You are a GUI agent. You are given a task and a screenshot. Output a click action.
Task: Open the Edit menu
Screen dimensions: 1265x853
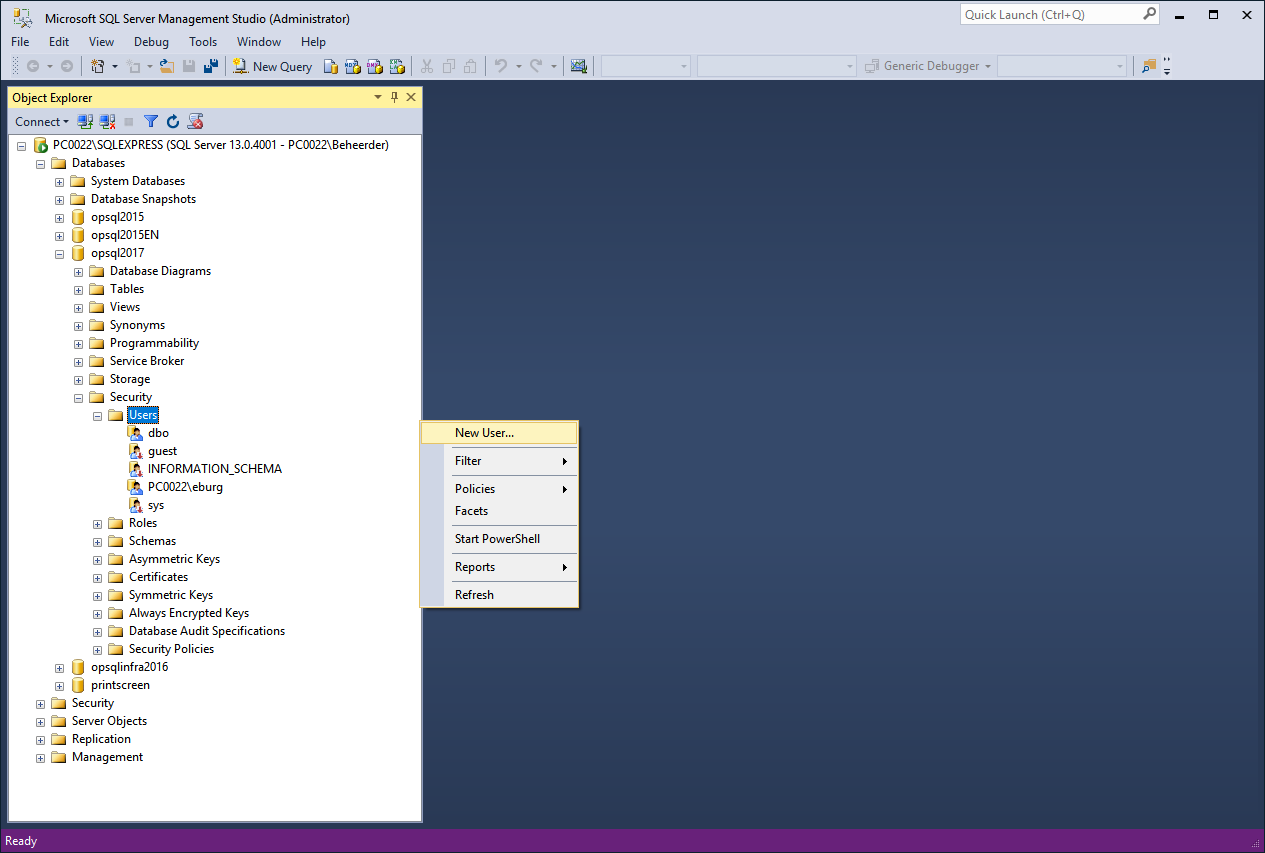(x=59, y=42)
